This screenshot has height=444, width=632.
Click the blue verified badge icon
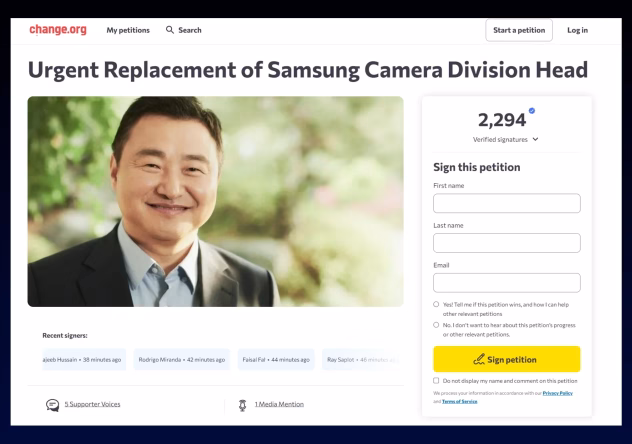[x=532, y=110]
